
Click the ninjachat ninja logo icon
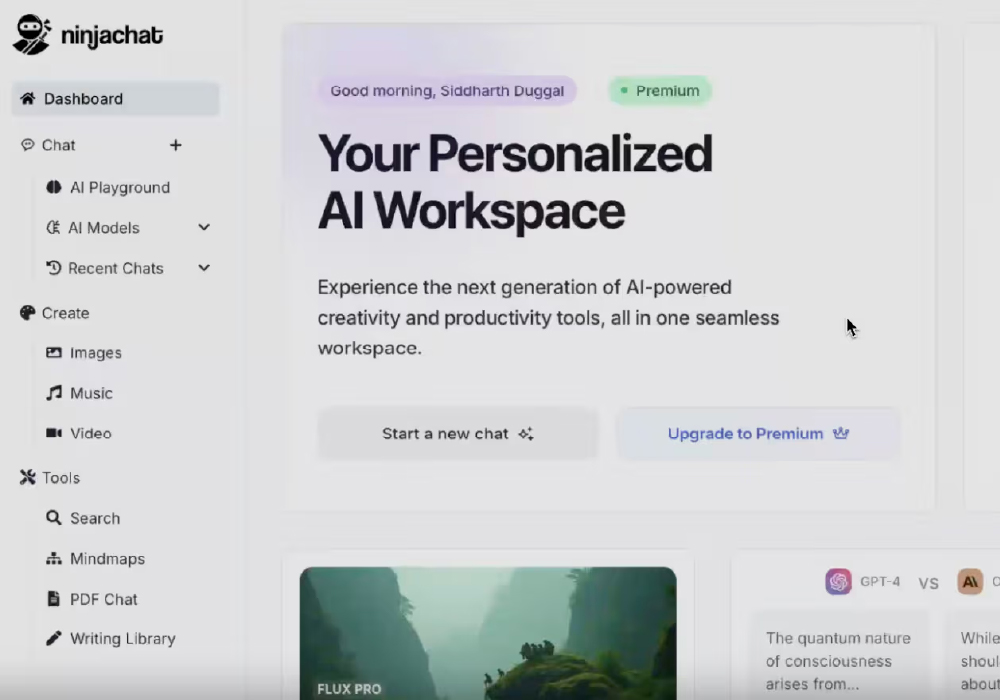pos(31,35)
